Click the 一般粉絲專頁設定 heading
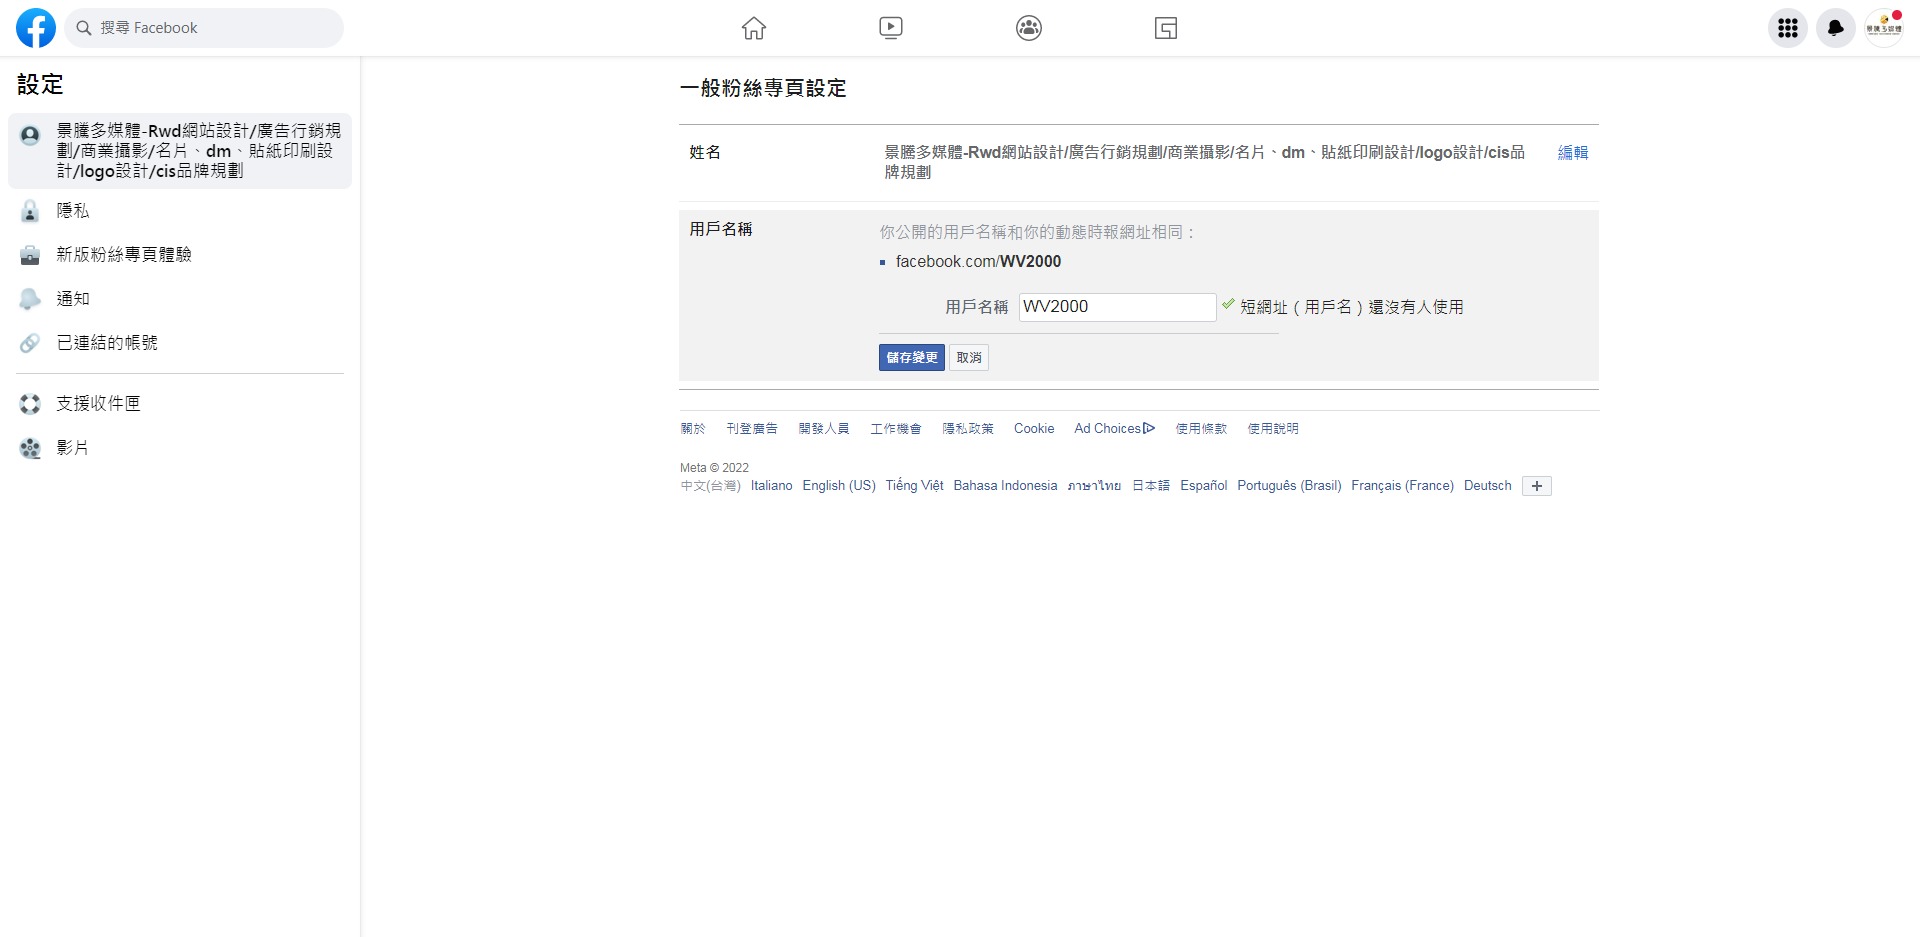Viewport: 1920px width, 937px height. pos(763,89)
